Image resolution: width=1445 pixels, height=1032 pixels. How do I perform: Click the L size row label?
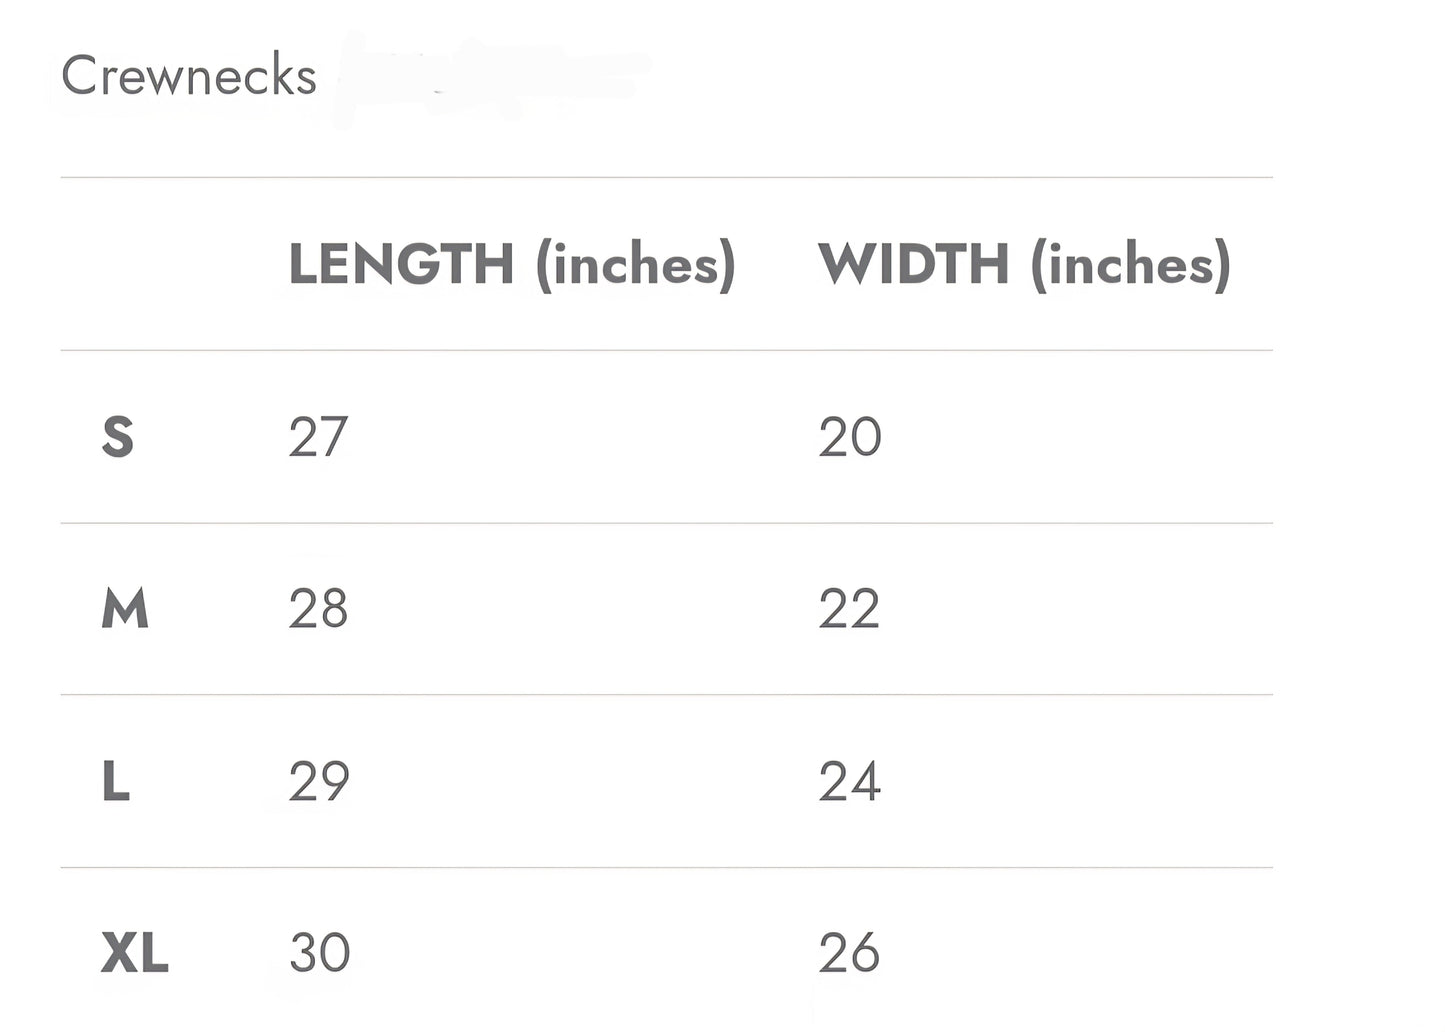click(116, 781)
